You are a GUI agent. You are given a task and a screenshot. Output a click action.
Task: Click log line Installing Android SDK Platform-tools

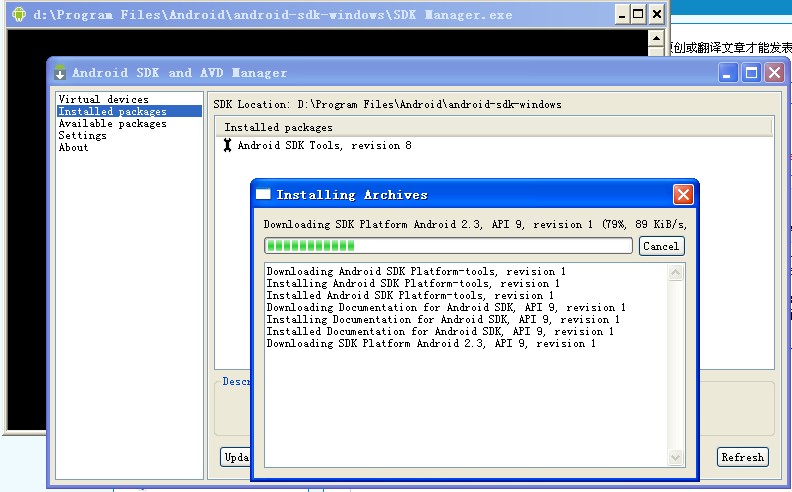pyautogui.click(x=413, y=283)
